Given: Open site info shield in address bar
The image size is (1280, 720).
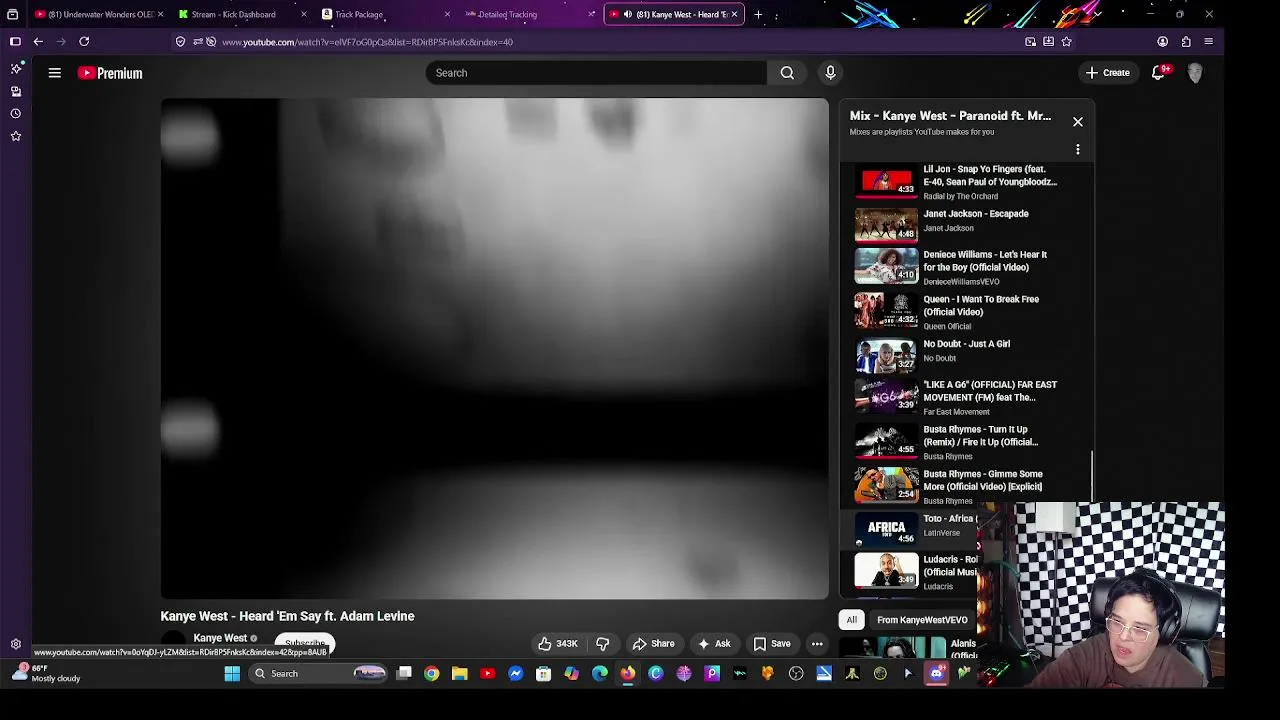Looking at the screenshot, I should [x=180, y=42].
